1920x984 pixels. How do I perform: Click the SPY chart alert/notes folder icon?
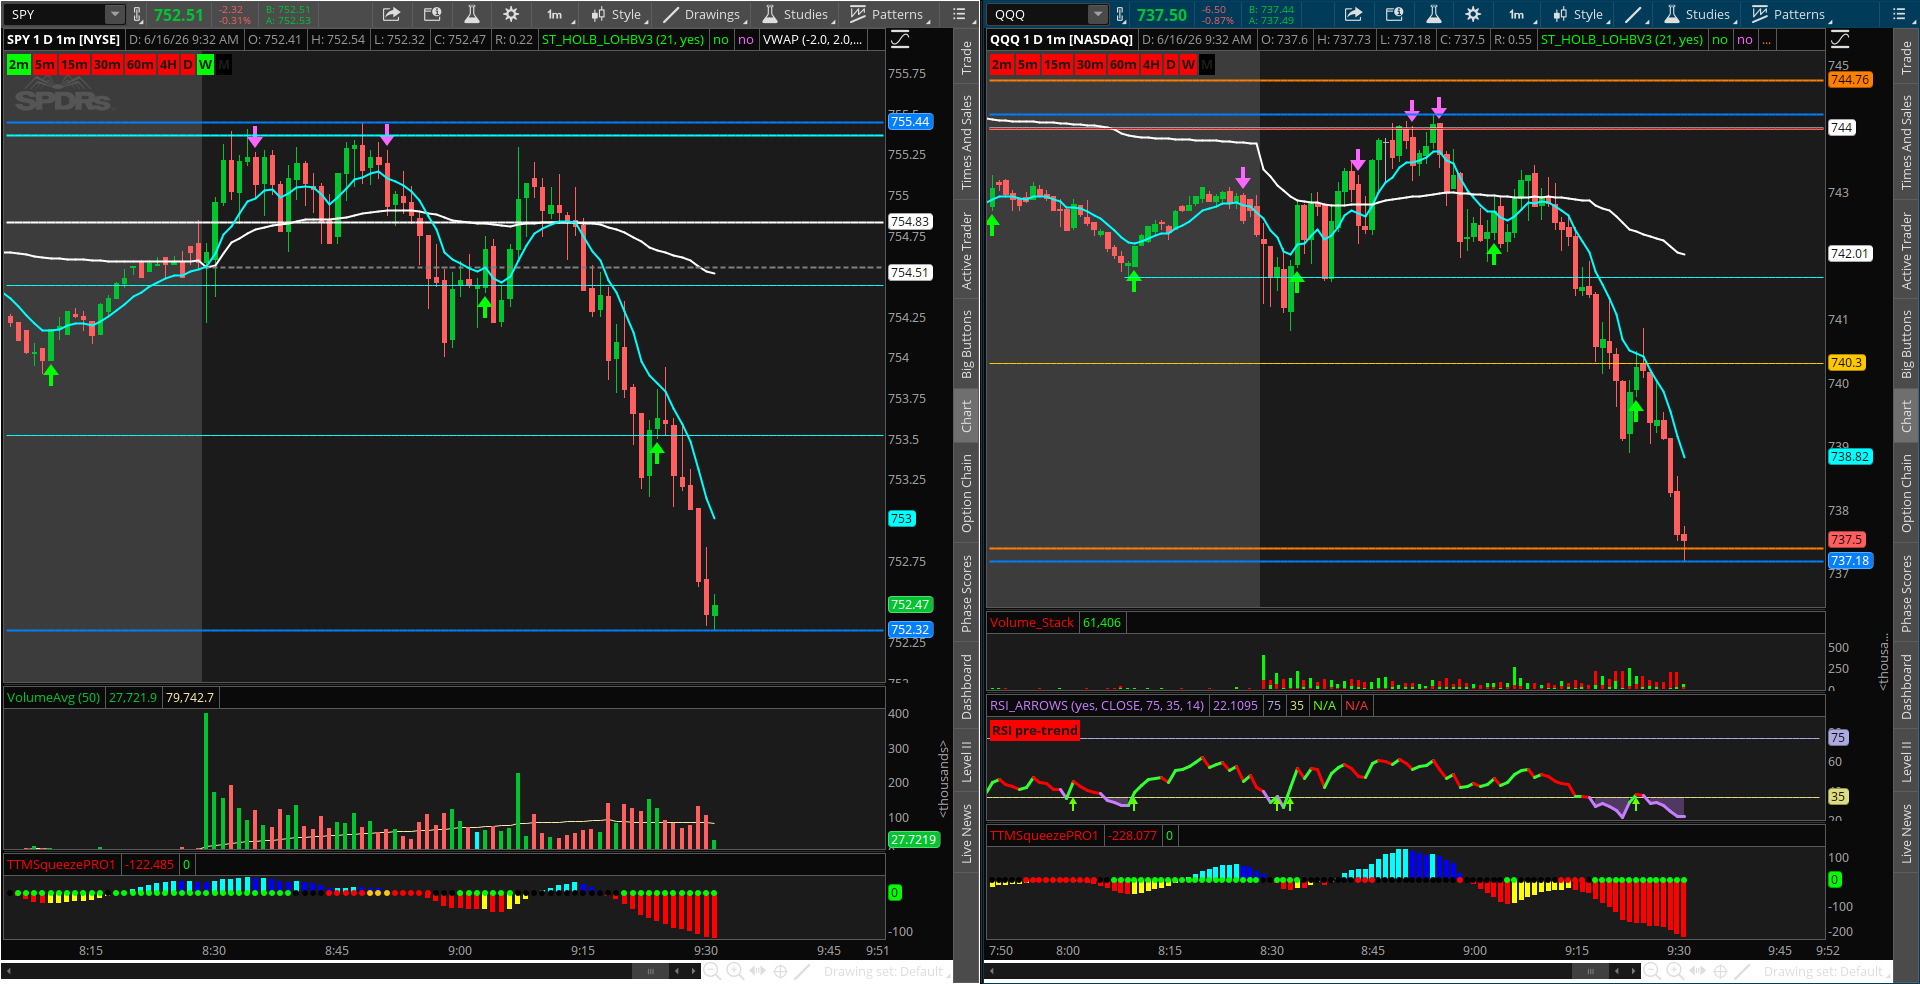pyautogui.click(x=432, y=14)
